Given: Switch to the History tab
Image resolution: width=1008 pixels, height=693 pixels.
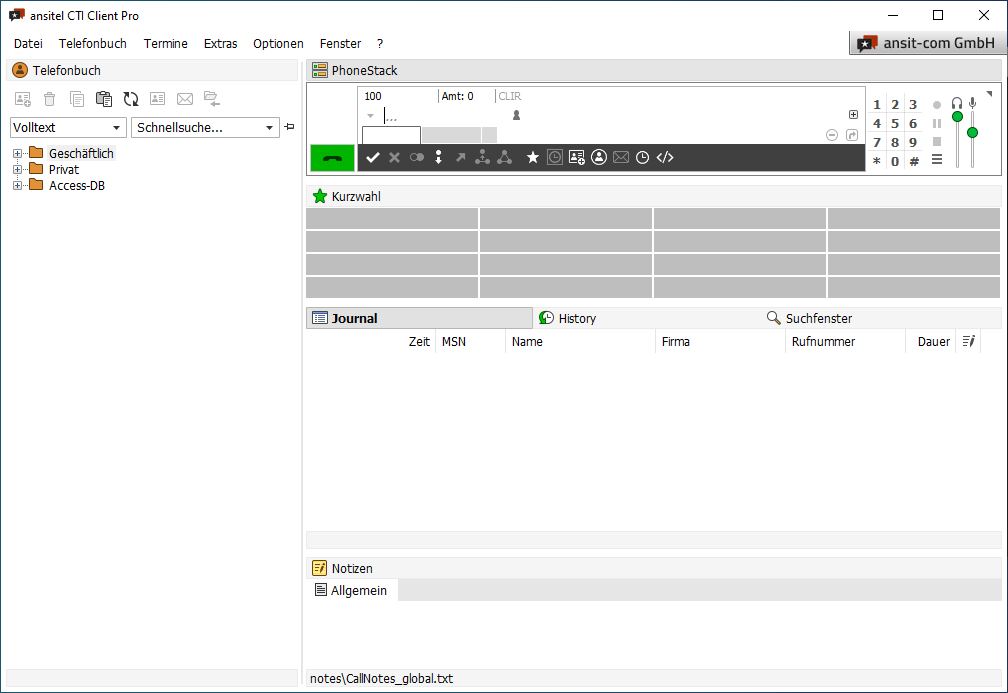Looking at the screenshot, I should (x=576, y=318).
